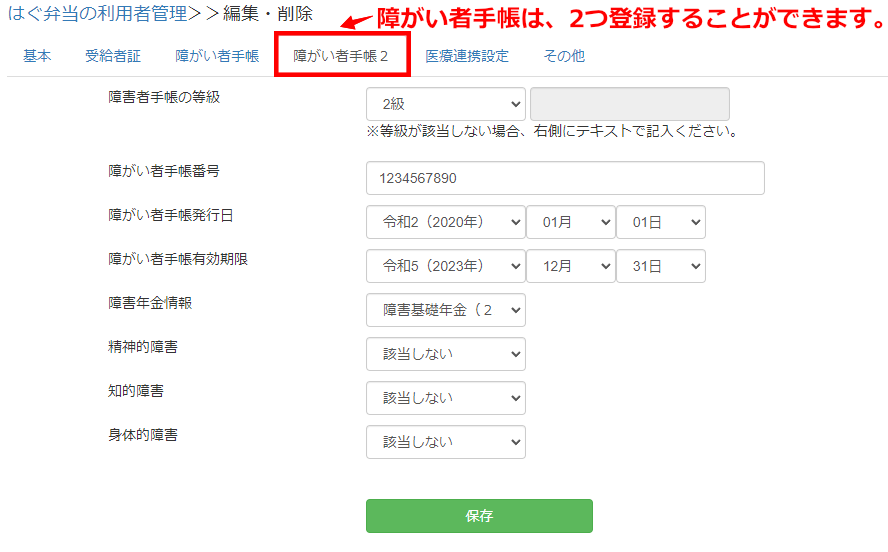Viewport: 888px width, 552px height.
Task: Open the 発行日 year dropdown 令和2（2020年）
Action: [x=445, y=222]
